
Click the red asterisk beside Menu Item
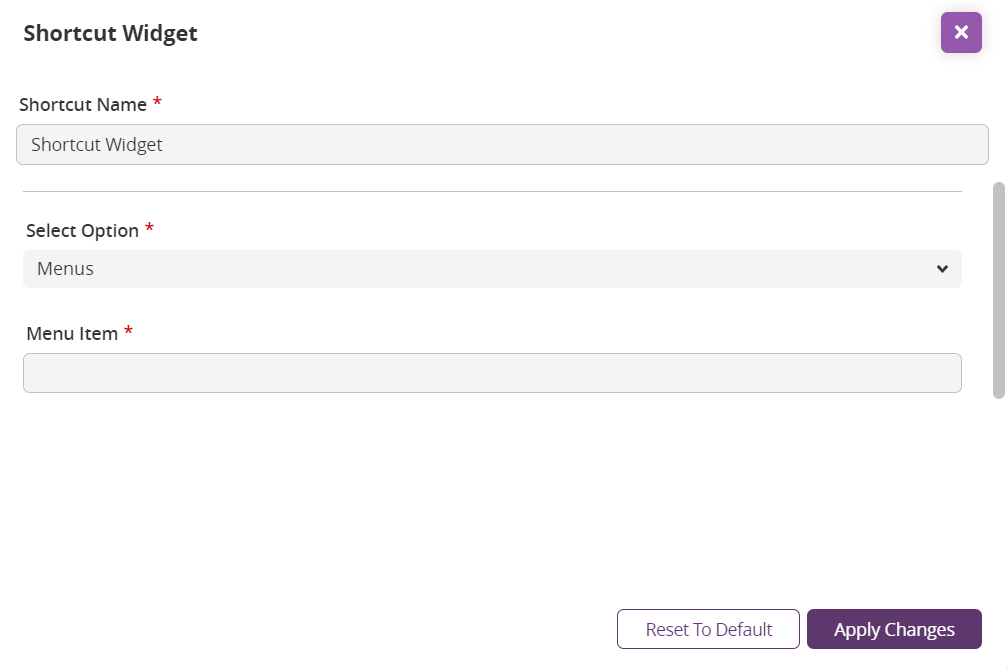[128, 332]
